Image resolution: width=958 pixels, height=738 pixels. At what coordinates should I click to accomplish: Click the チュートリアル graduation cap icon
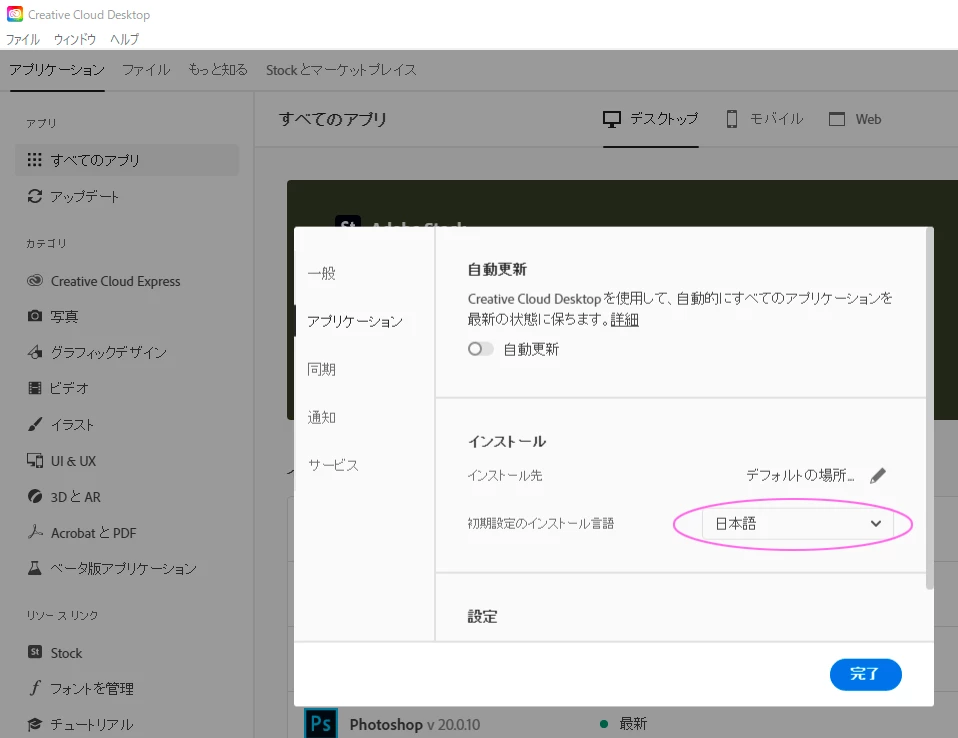(x=35, y=724)
